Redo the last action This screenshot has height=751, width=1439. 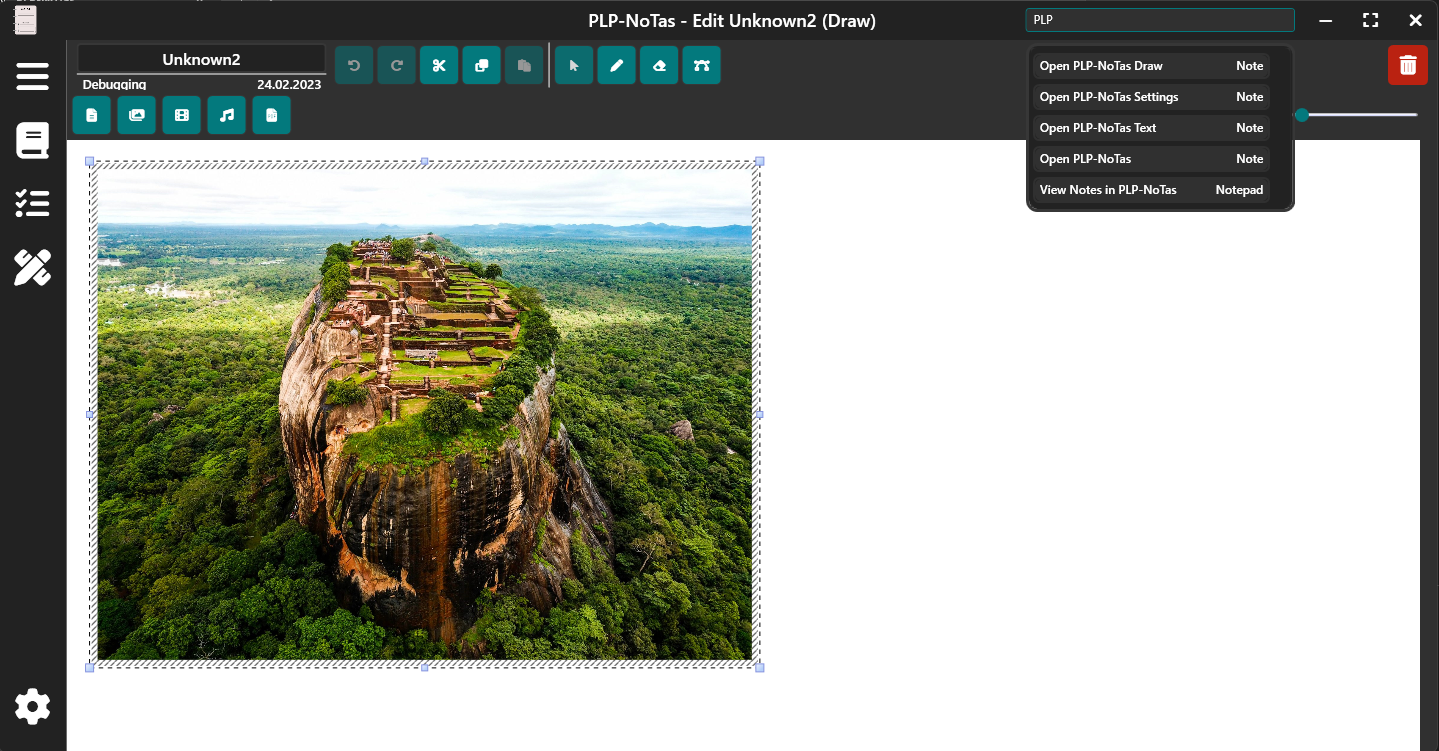click(396, 65)
